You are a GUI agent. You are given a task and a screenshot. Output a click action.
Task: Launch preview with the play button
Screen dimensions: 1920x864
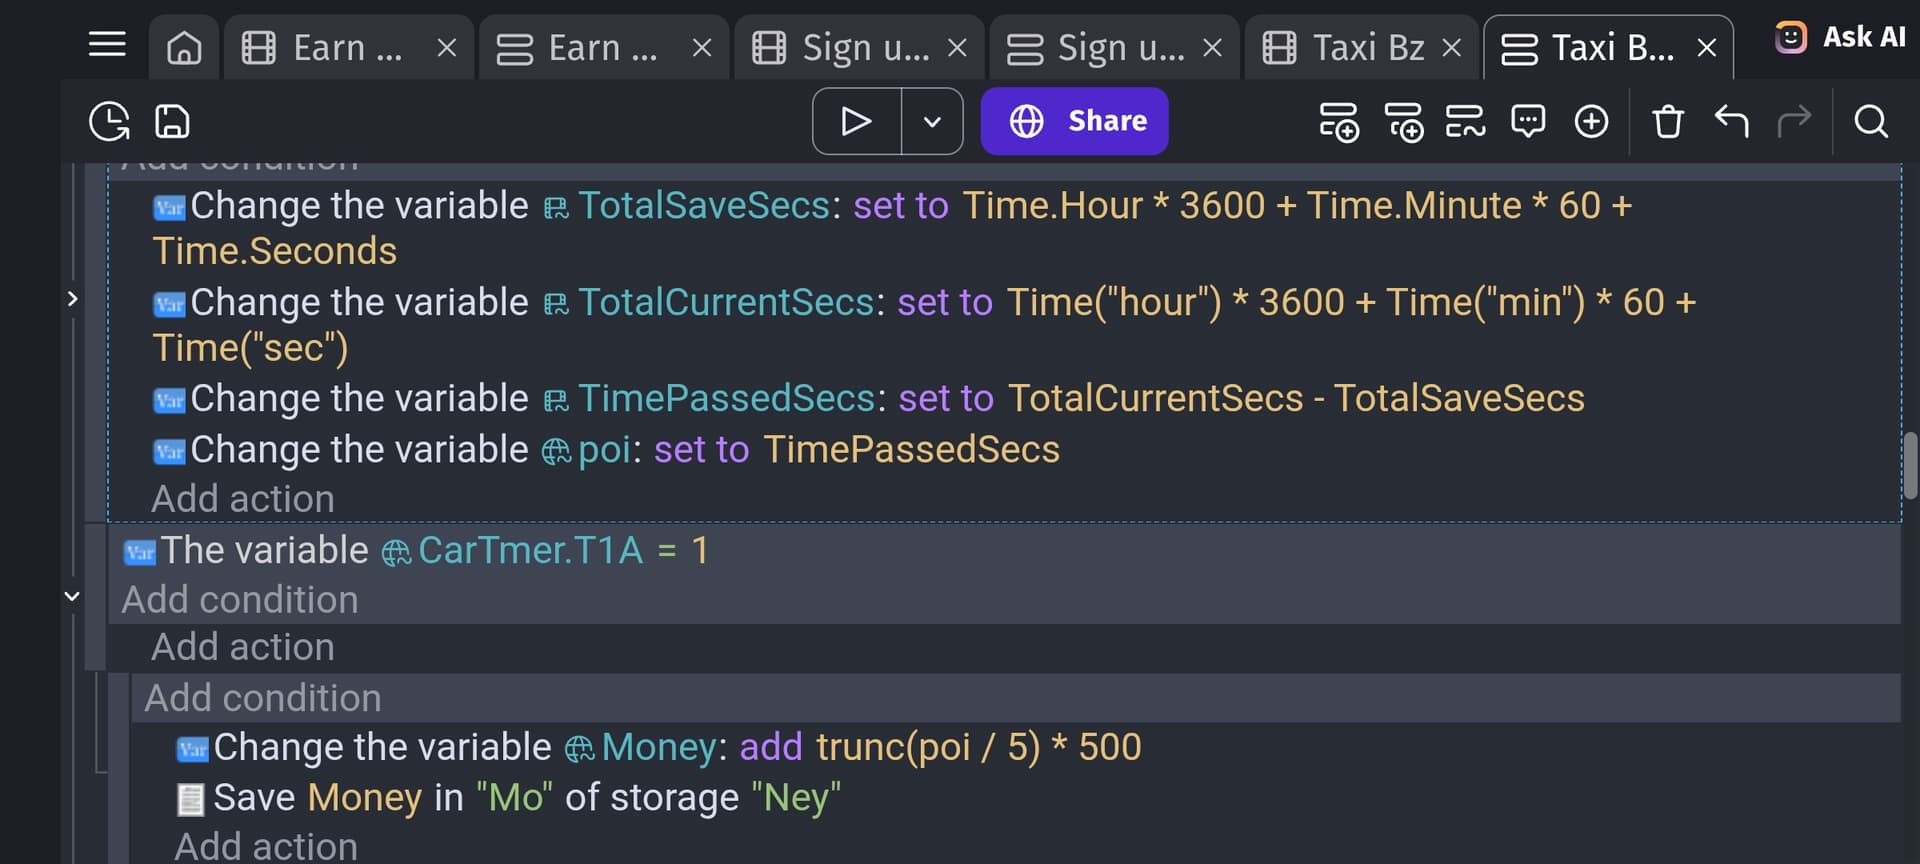(857, 122)
